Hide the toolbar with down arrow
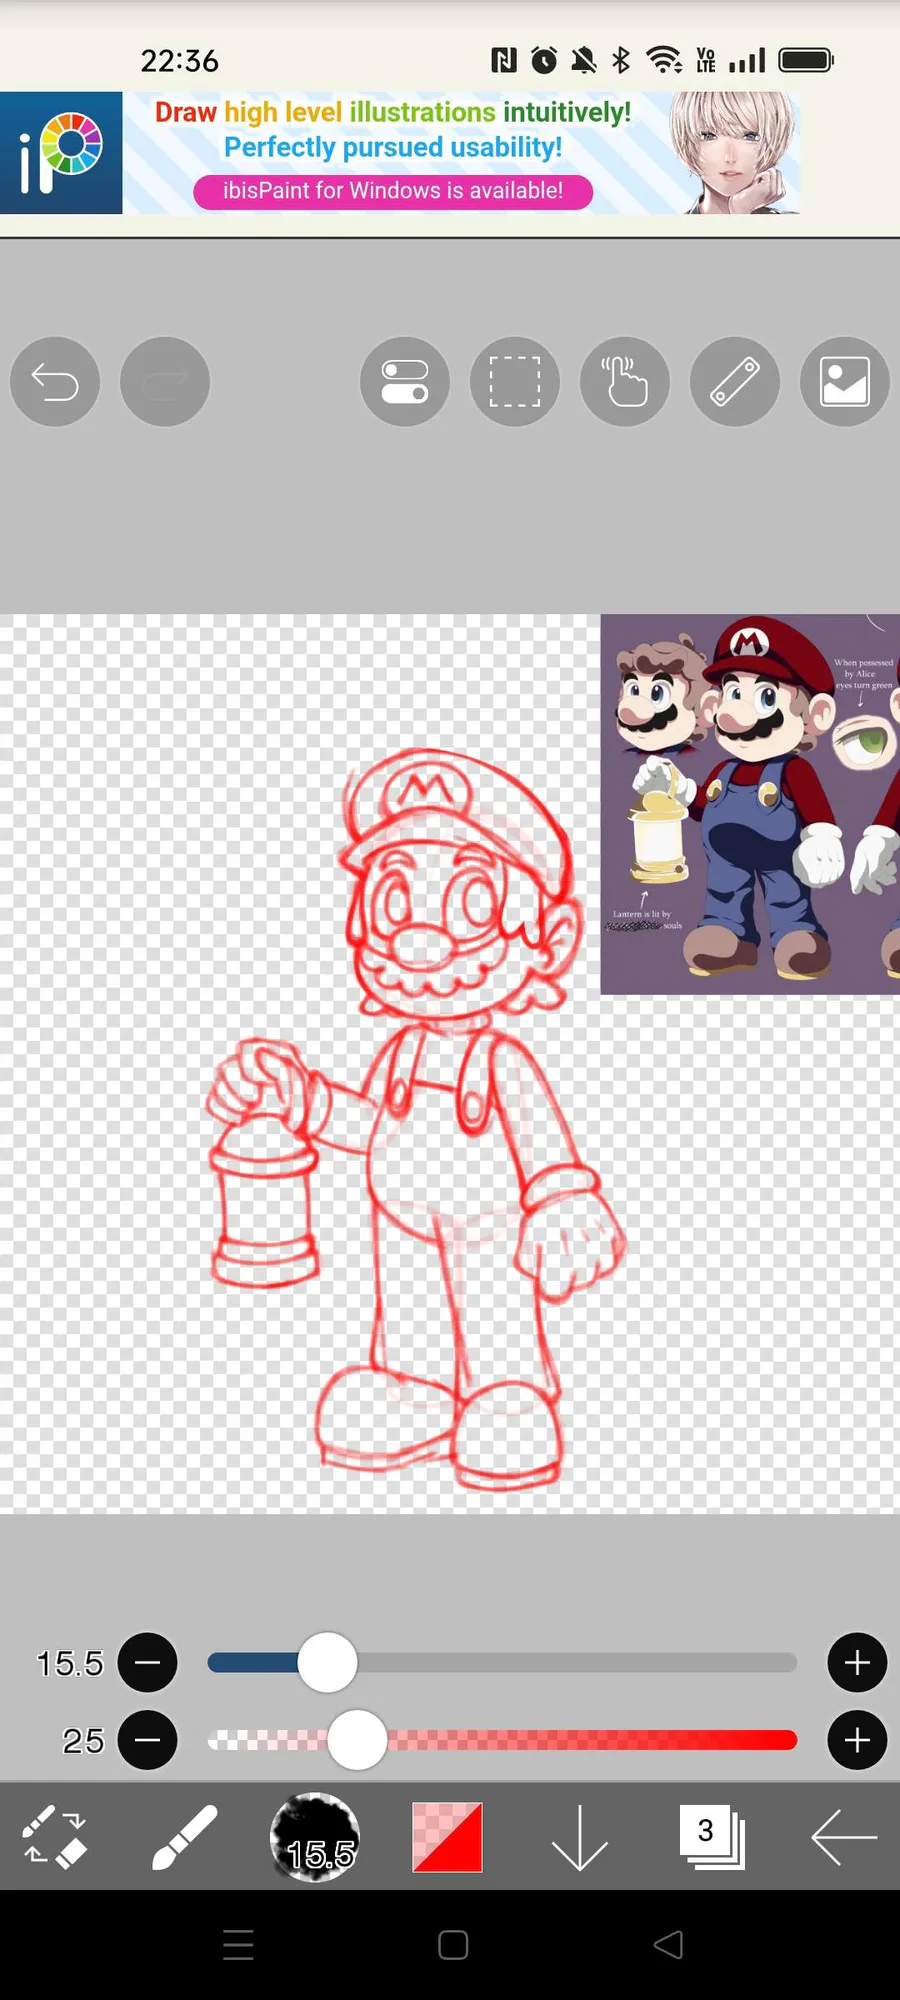Viewport: 900px width, 2000px height. [x=580, y=1838]
